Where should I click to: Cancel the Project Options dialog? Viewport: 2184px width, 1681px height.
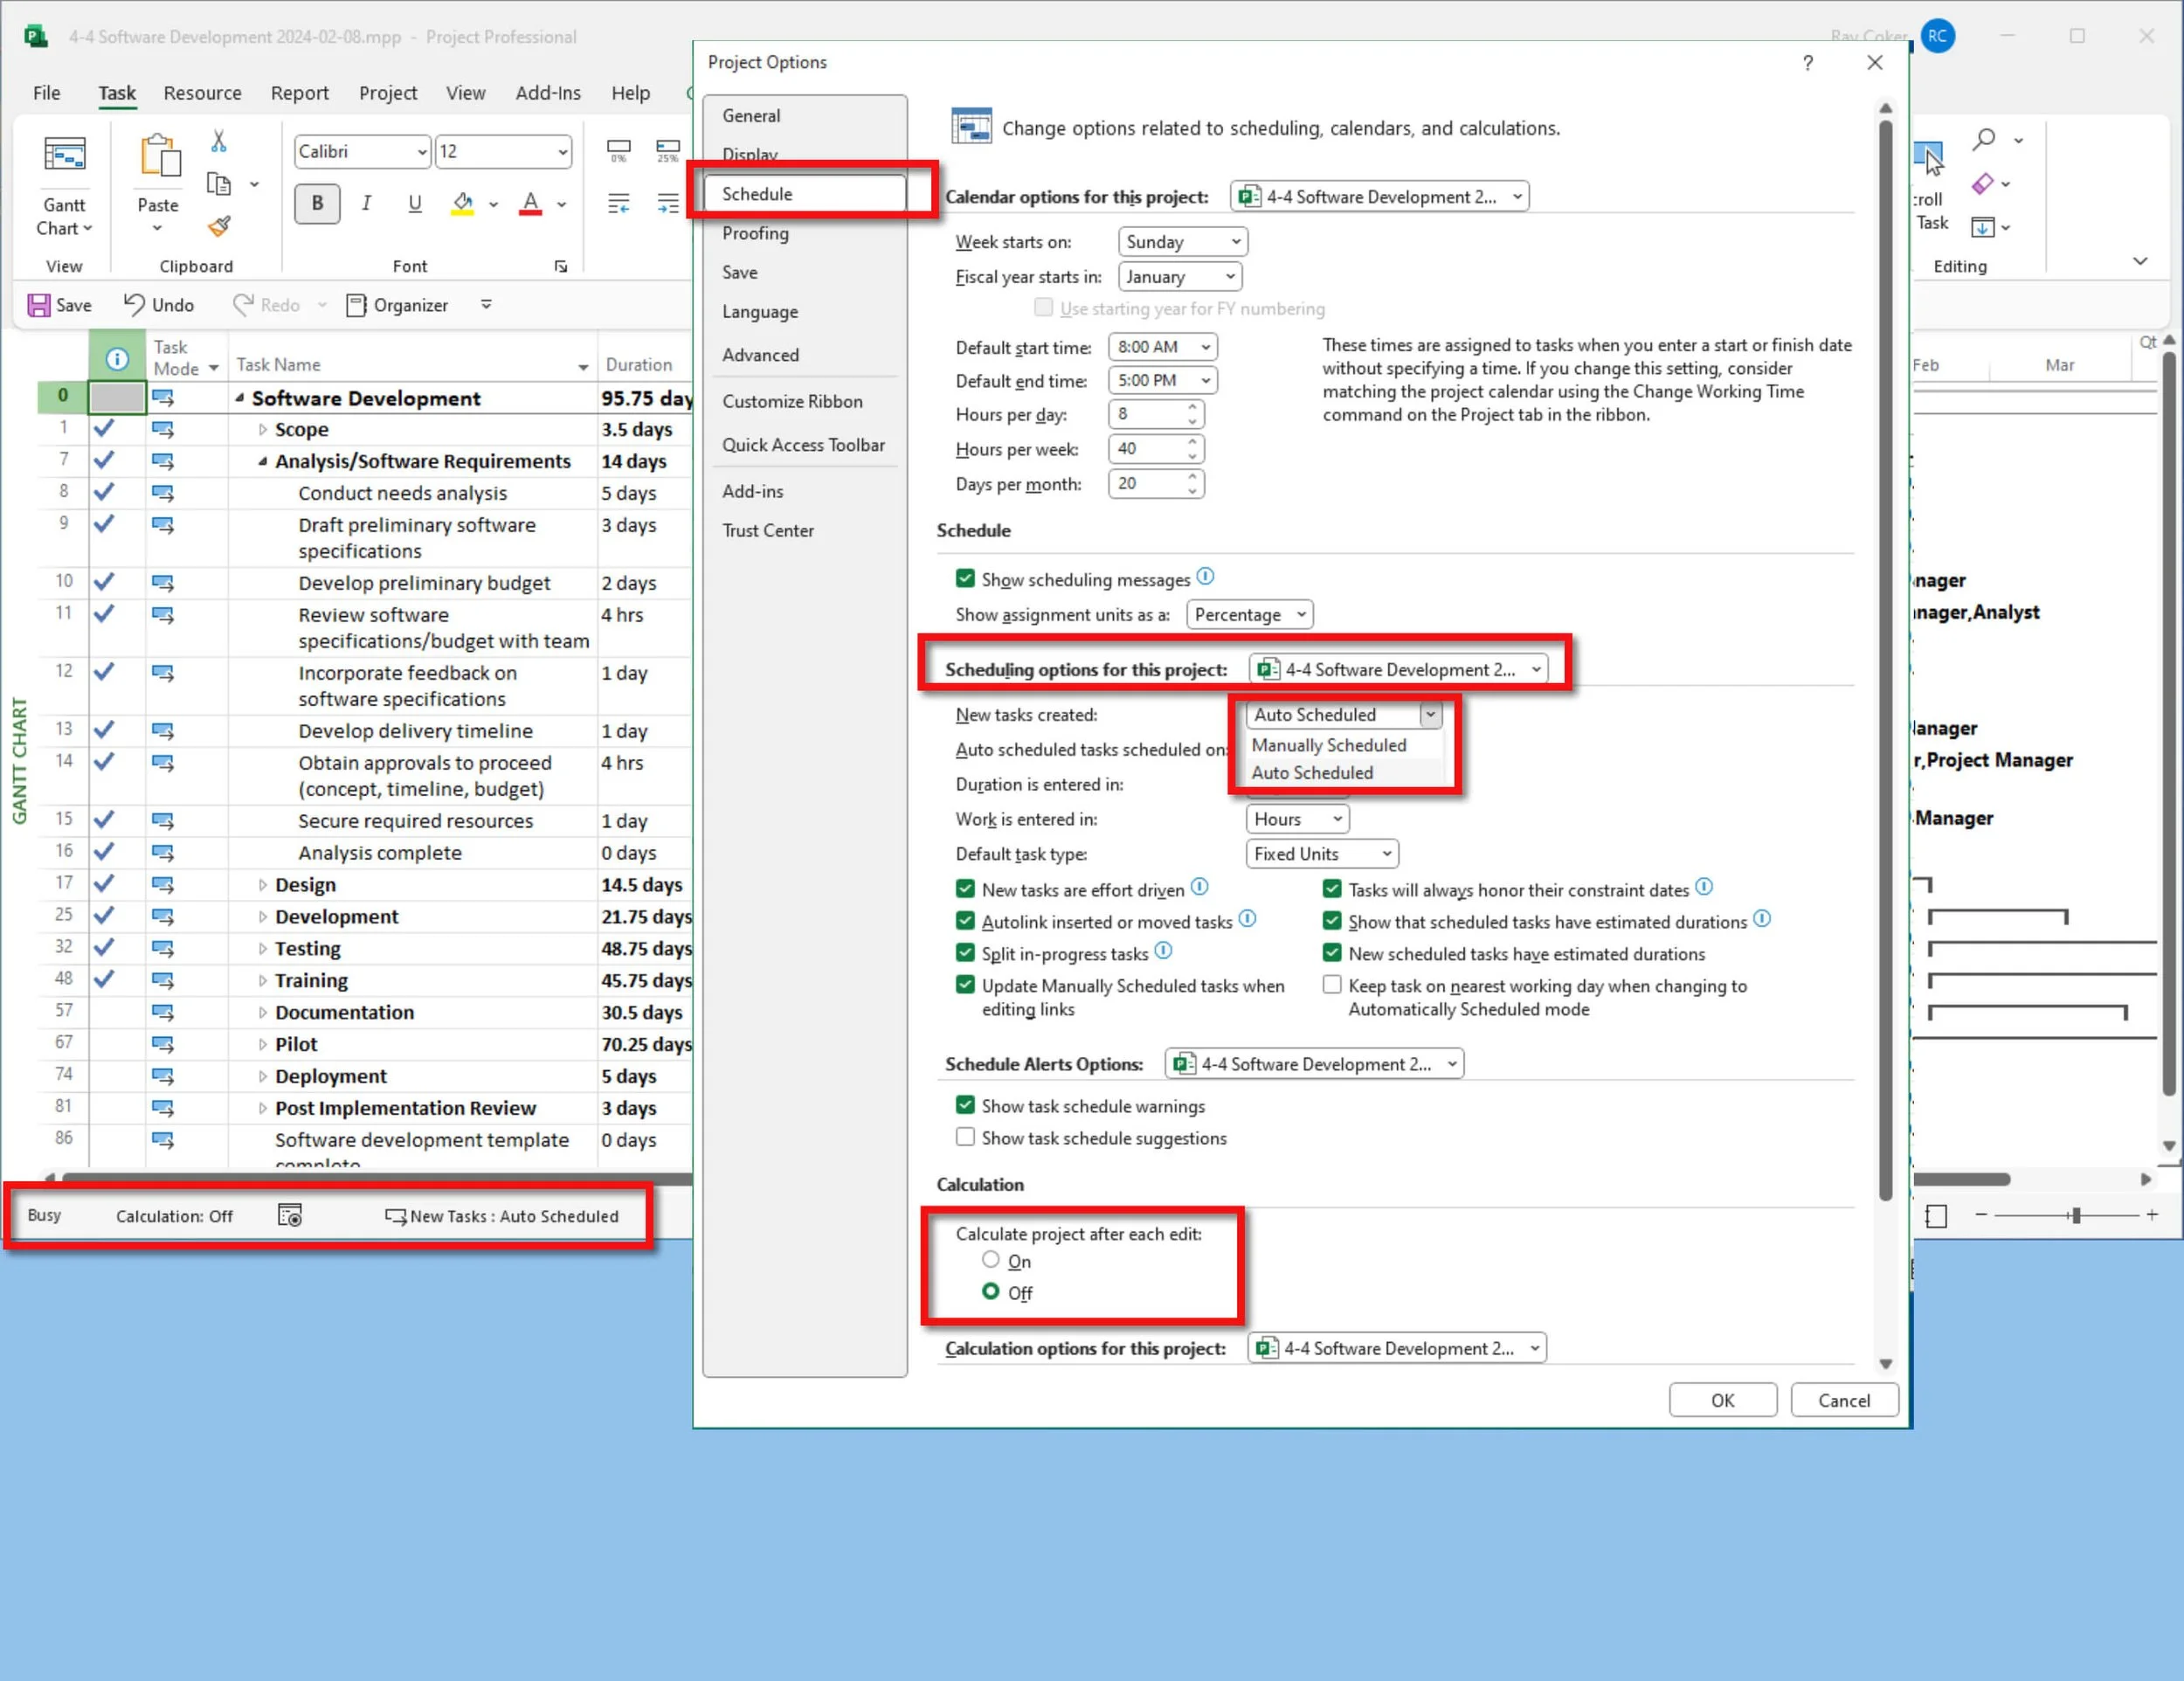tap(1844, 1400)
